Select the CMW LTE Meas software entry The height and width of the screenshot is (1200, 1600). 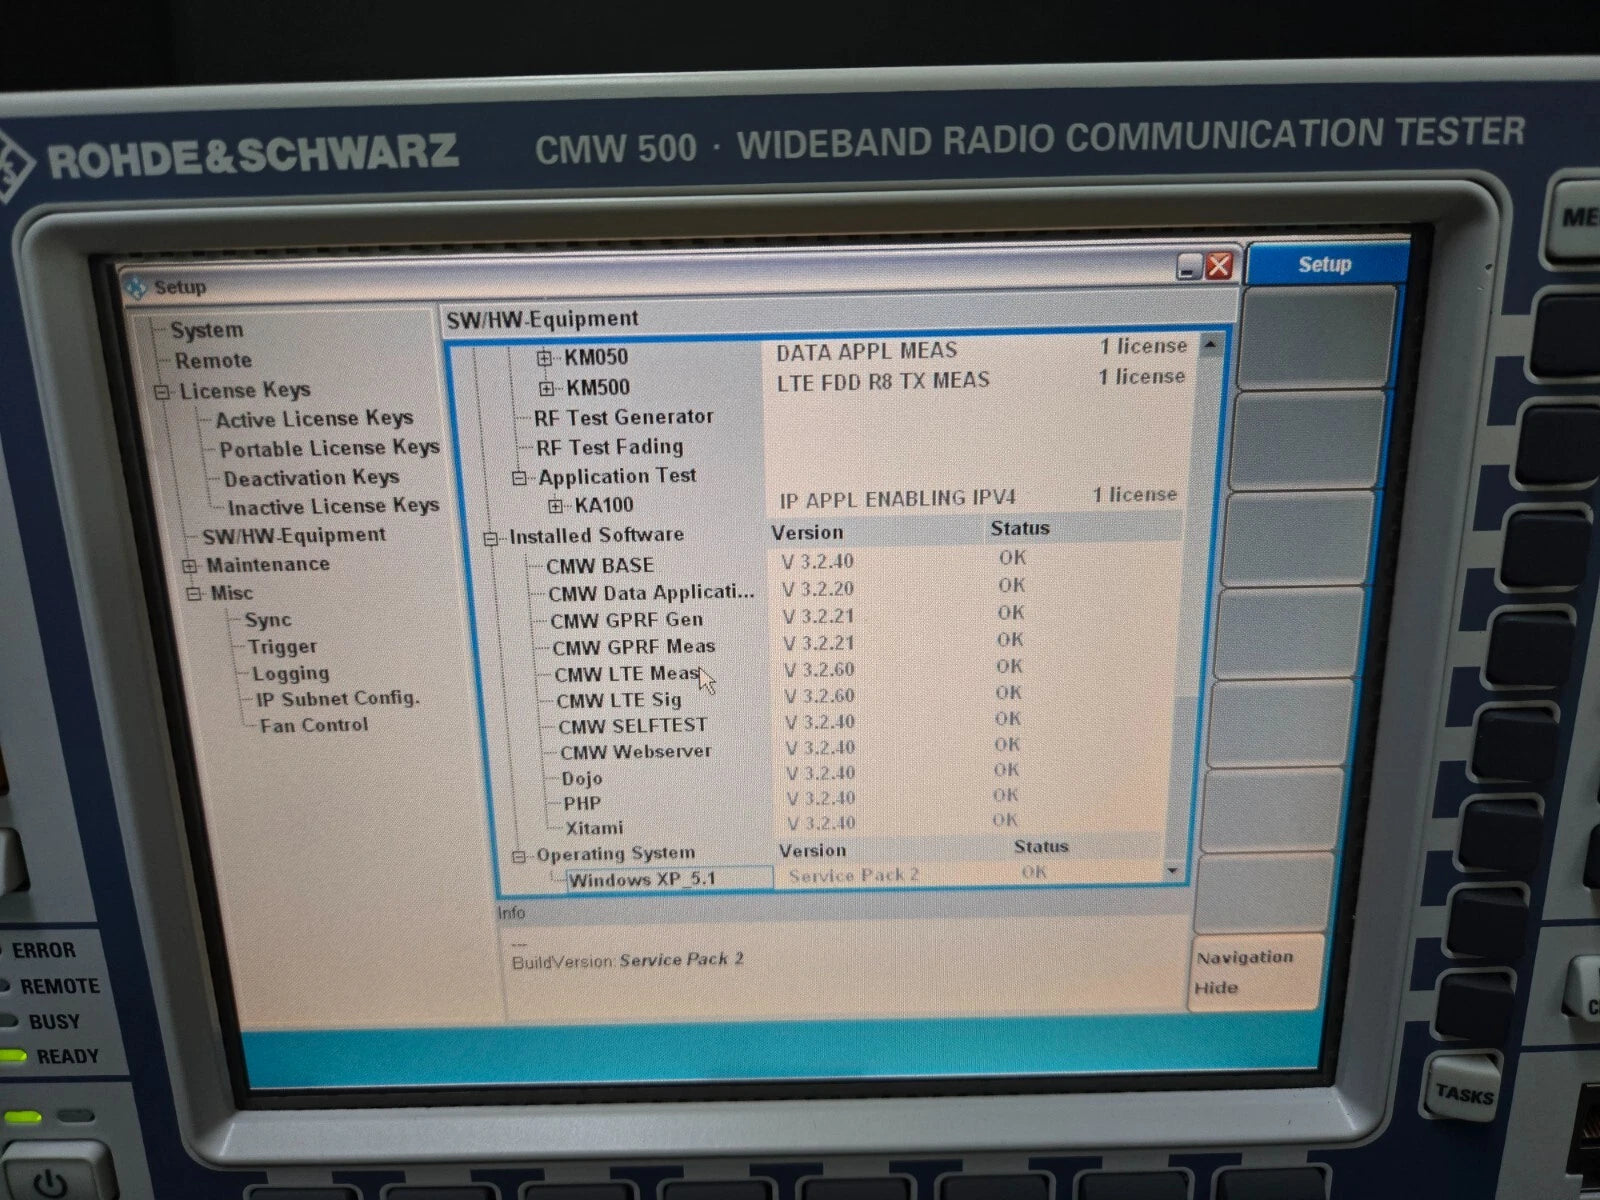625,673
